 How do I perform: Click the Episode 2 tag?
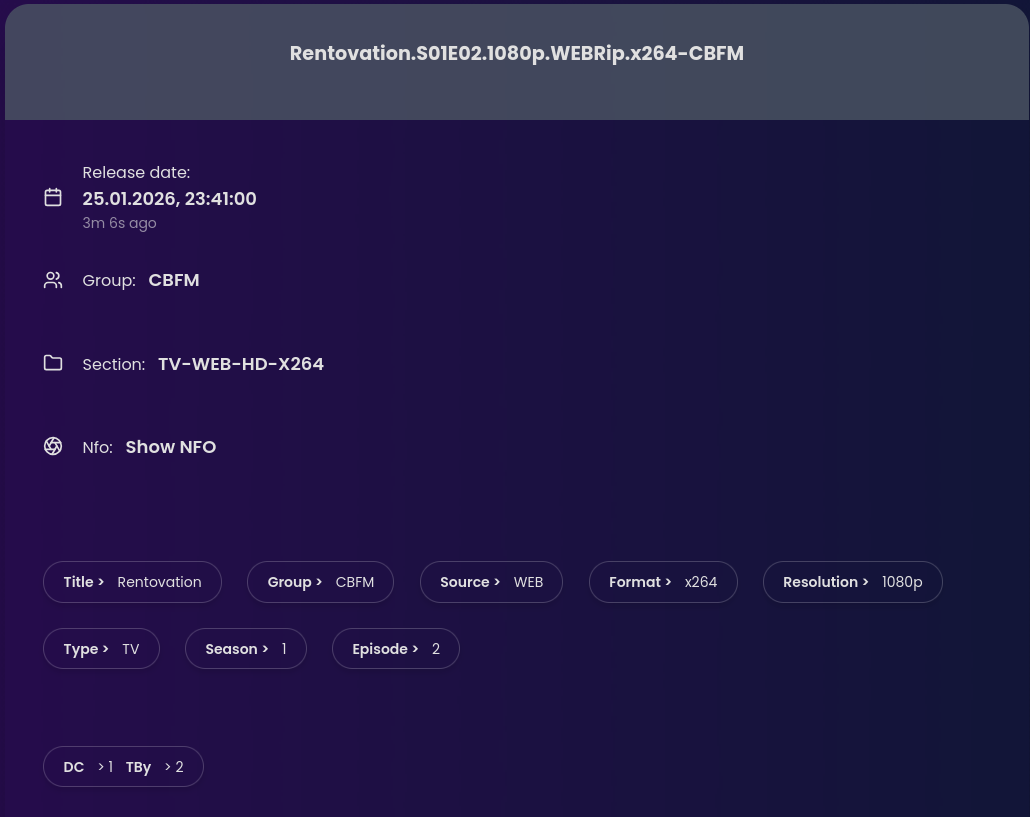[x=395, y=649]
